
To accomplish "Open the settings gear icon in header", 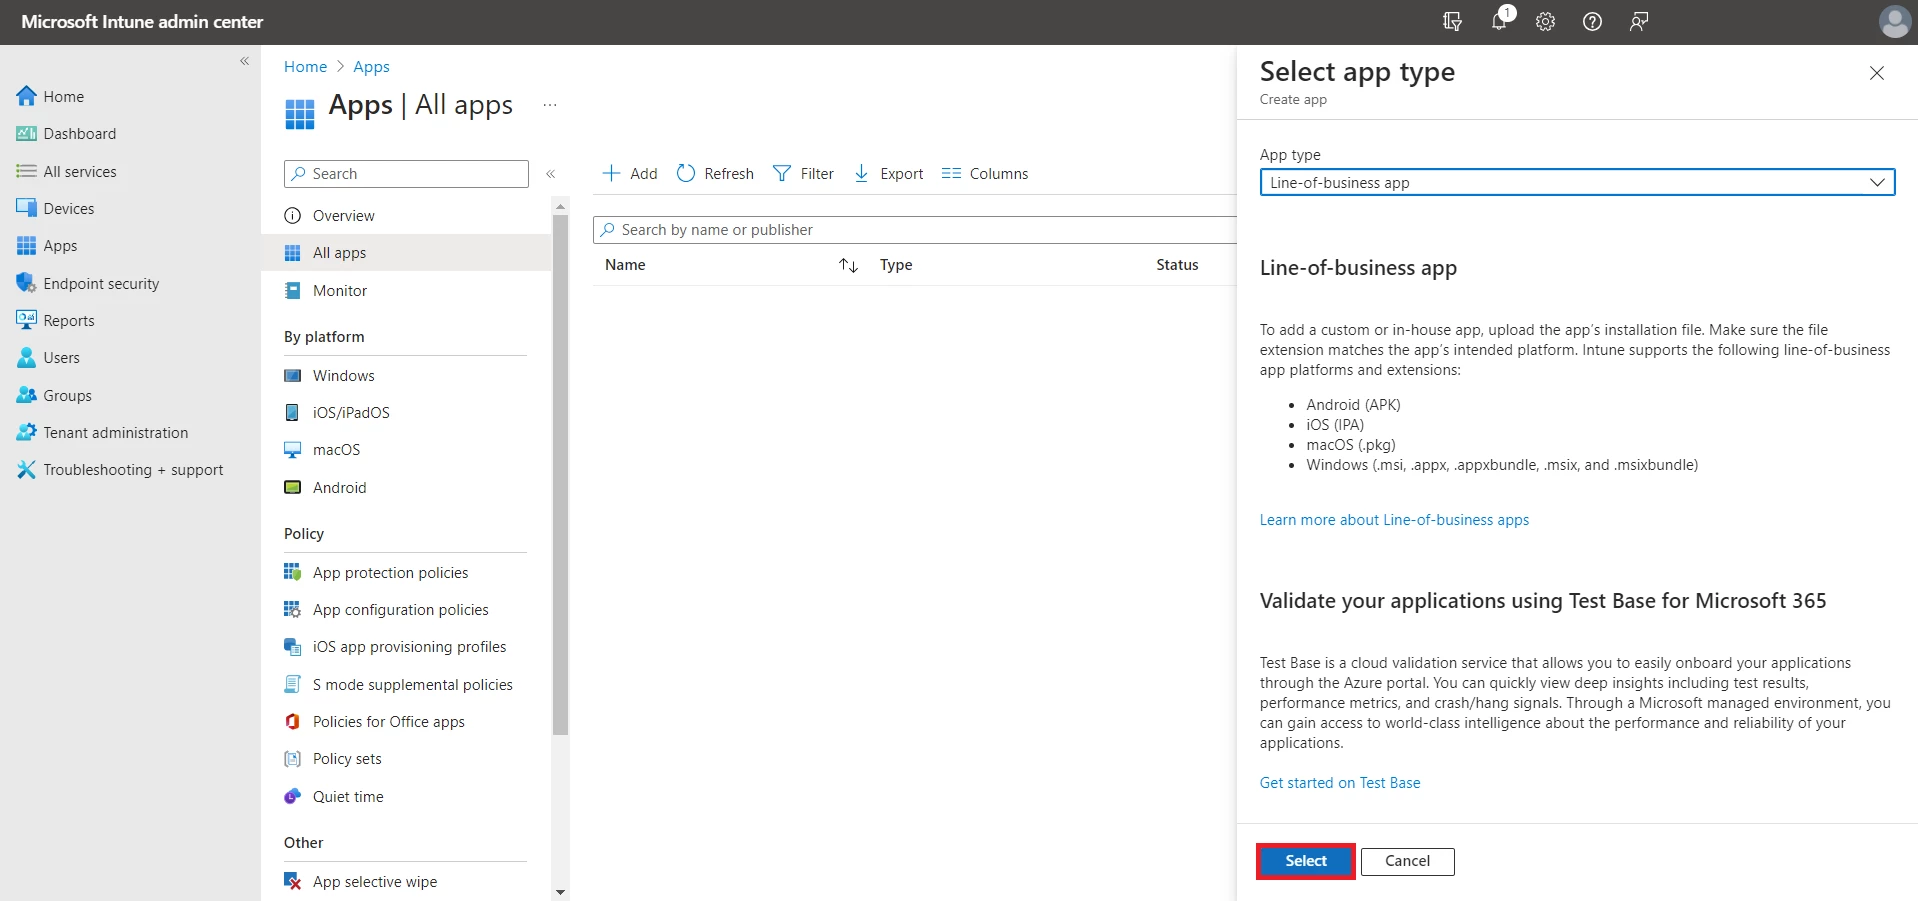I will coord(1545,21).
